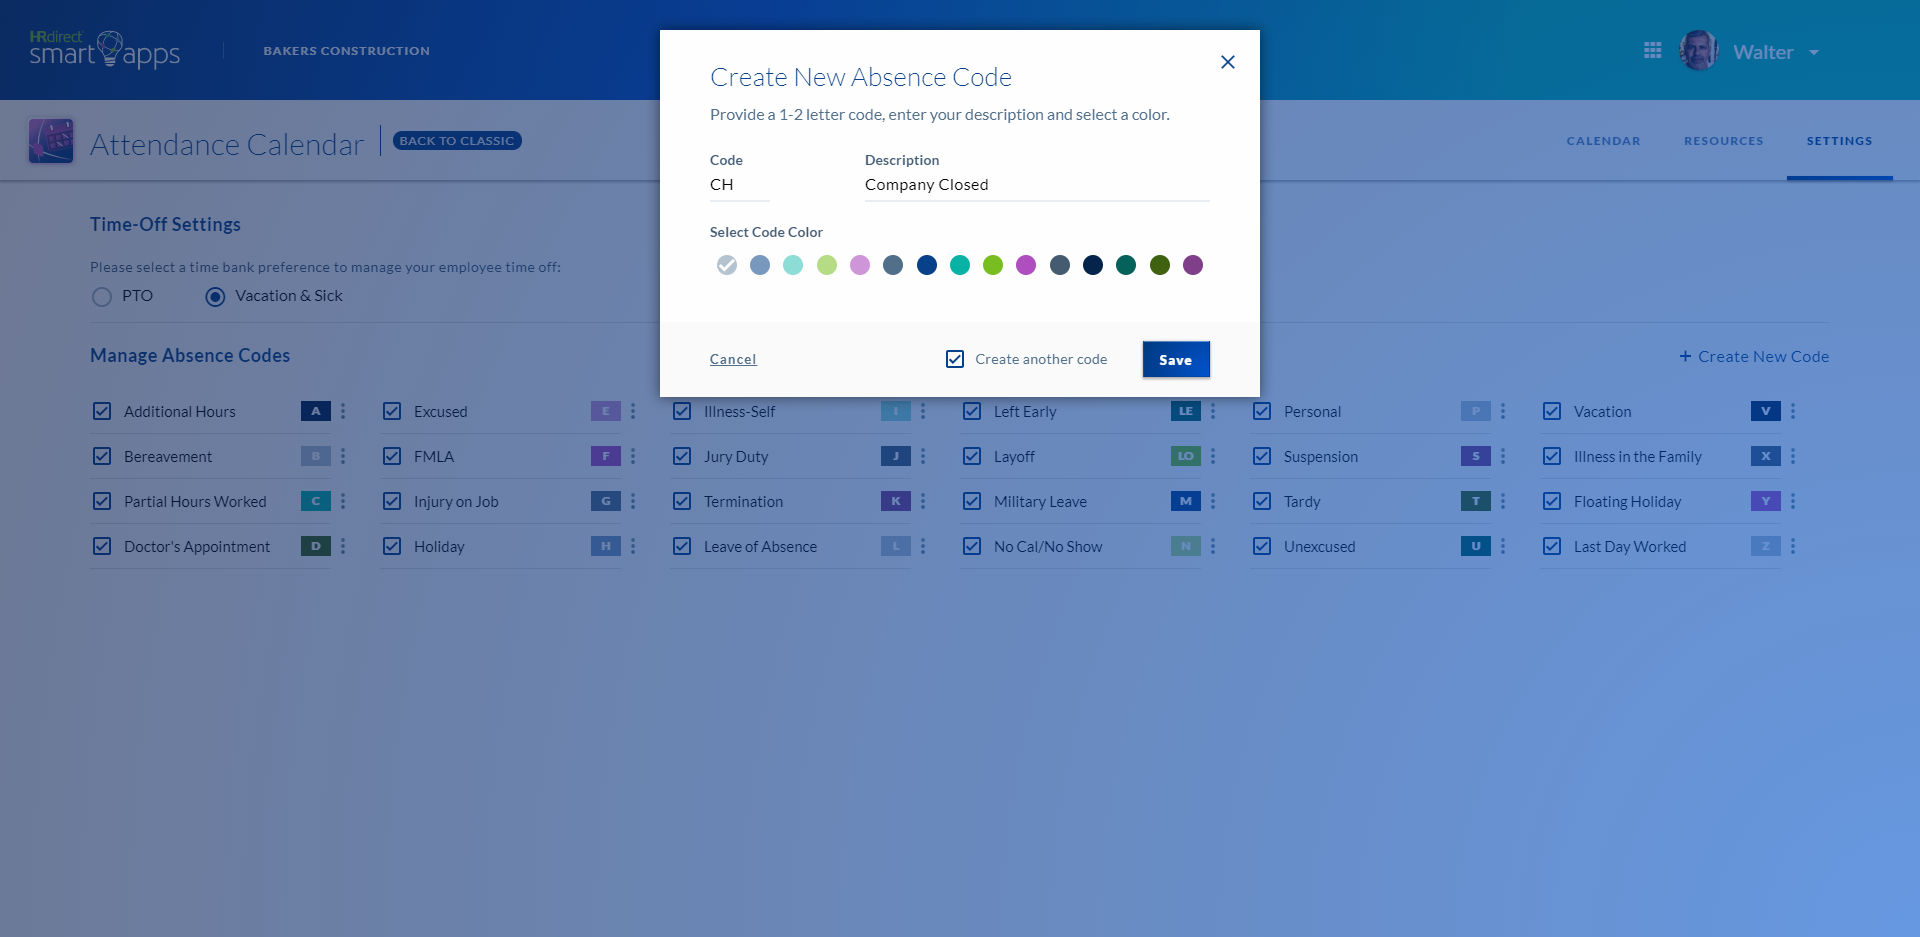Click the LE badge for Left Early
1920x937 pixels.
1186,411
